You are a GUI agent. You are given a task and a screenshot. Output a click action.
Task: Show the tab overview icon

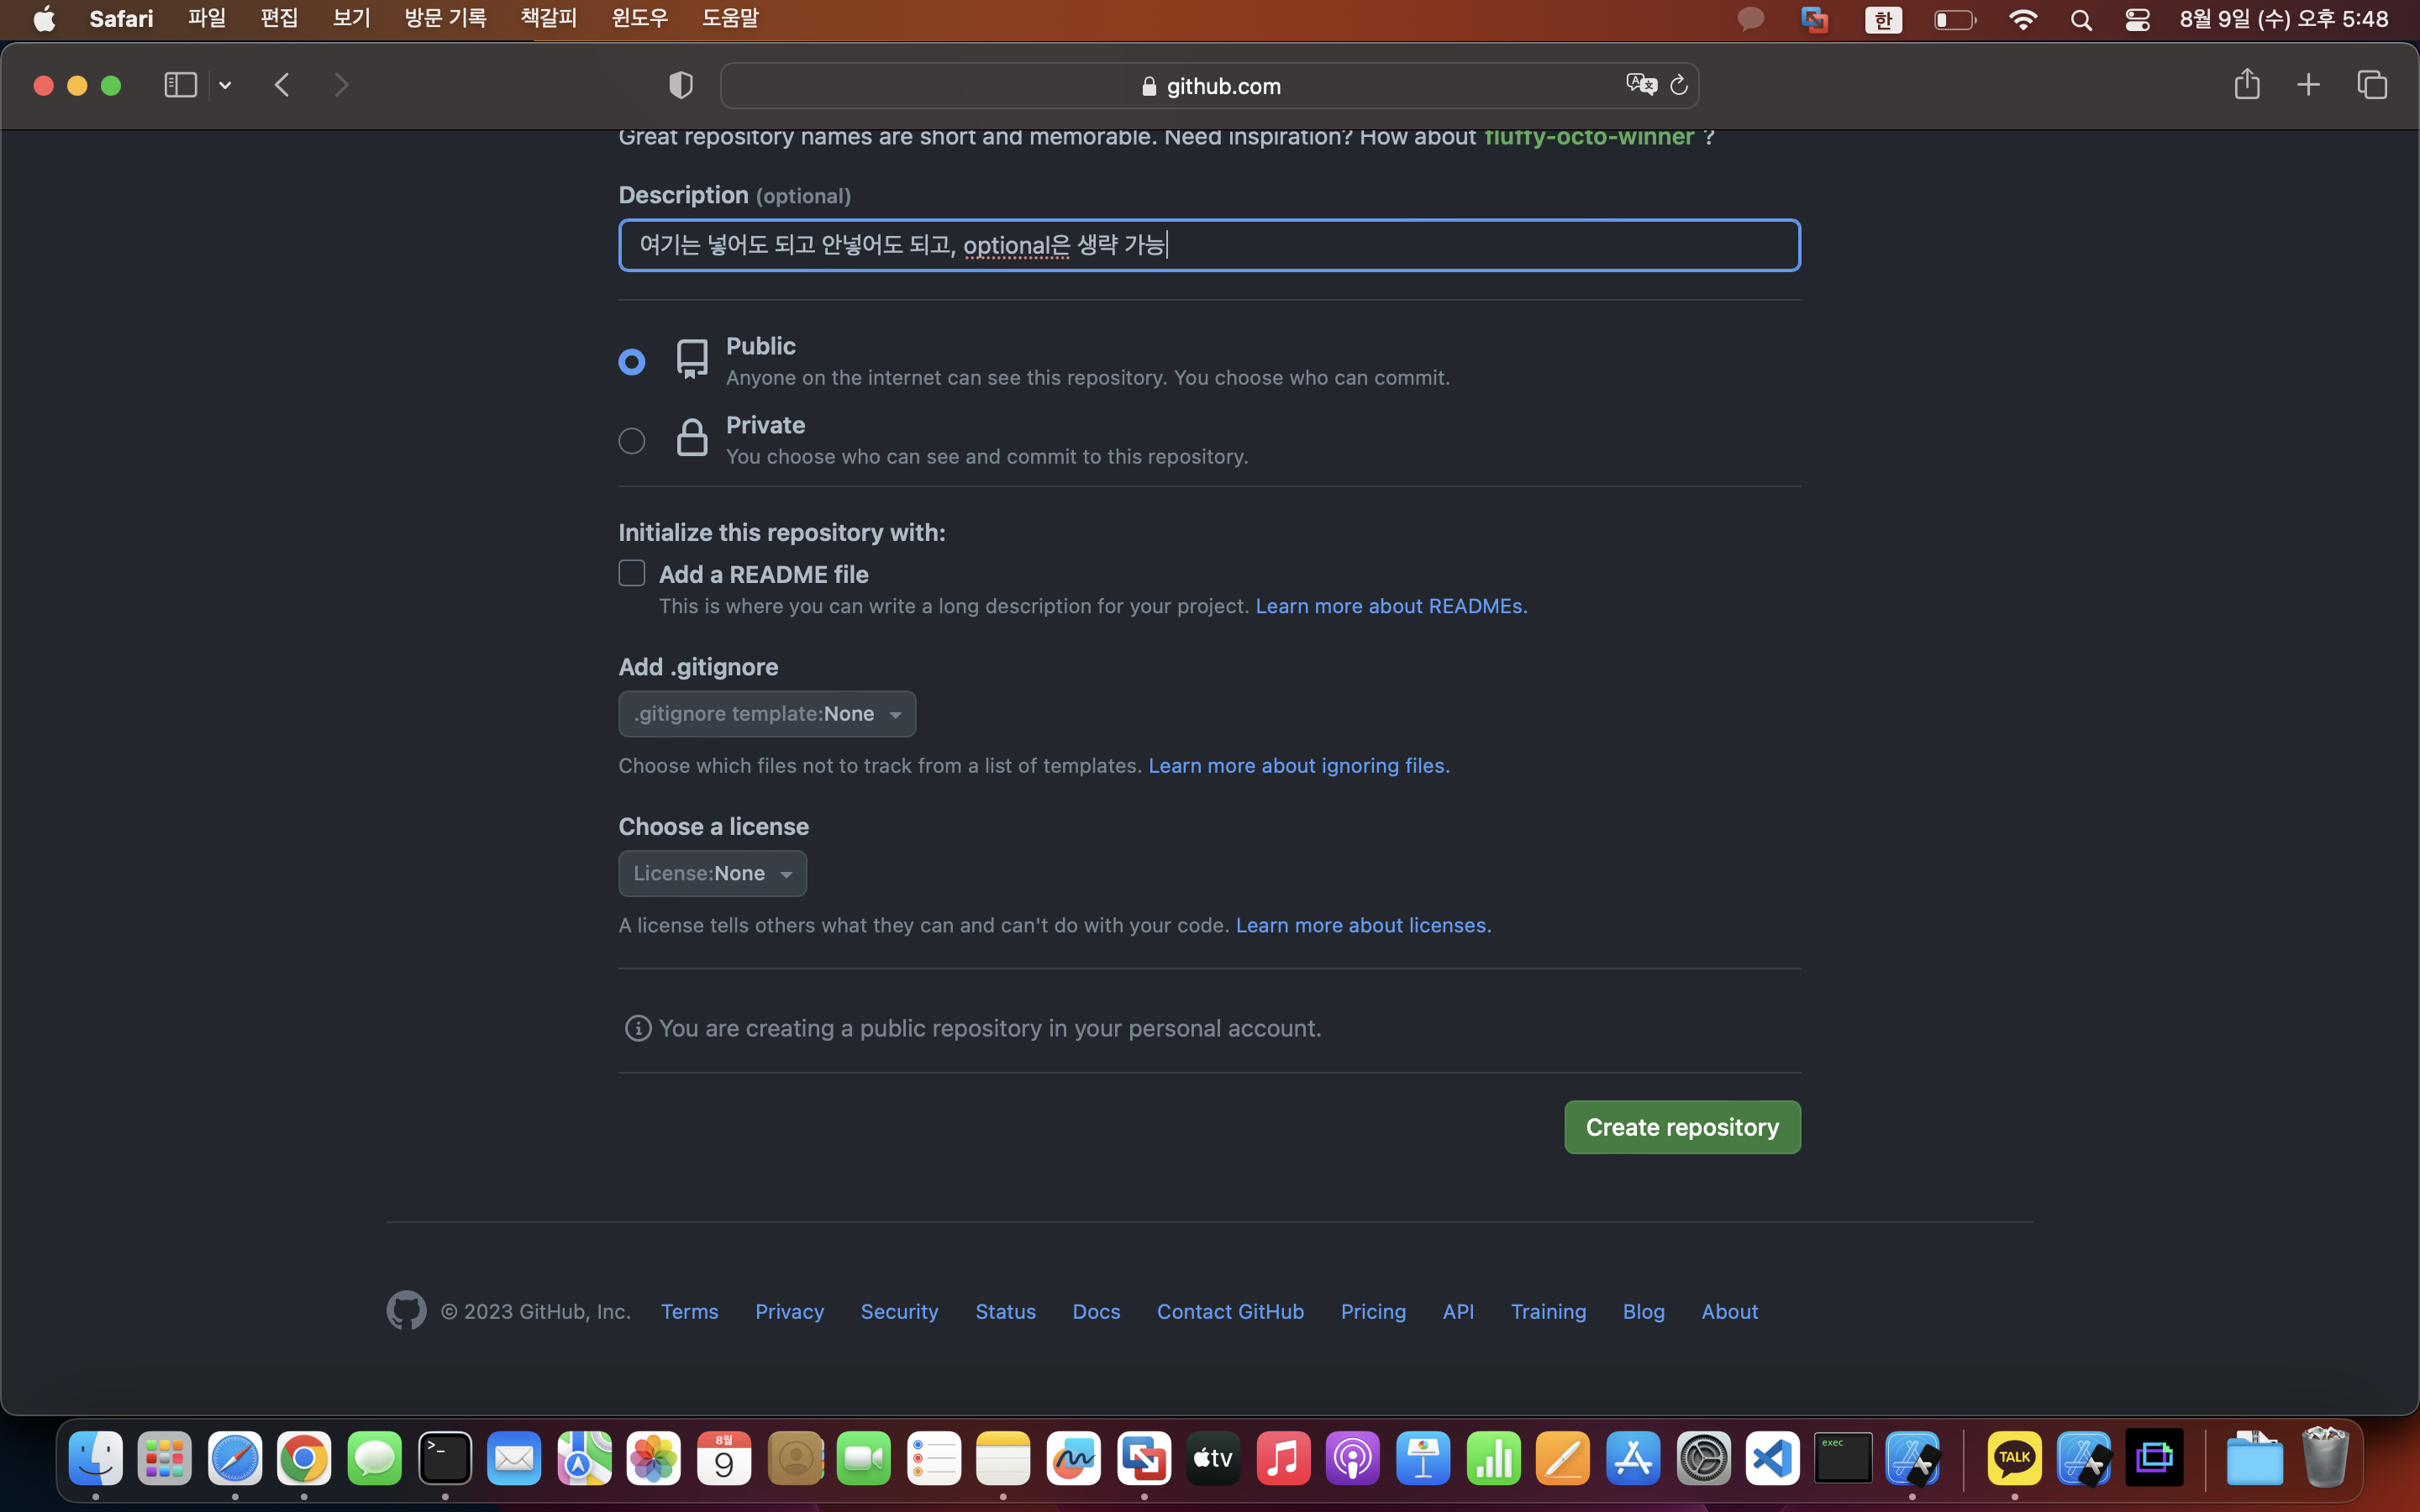coord(2372,85)
